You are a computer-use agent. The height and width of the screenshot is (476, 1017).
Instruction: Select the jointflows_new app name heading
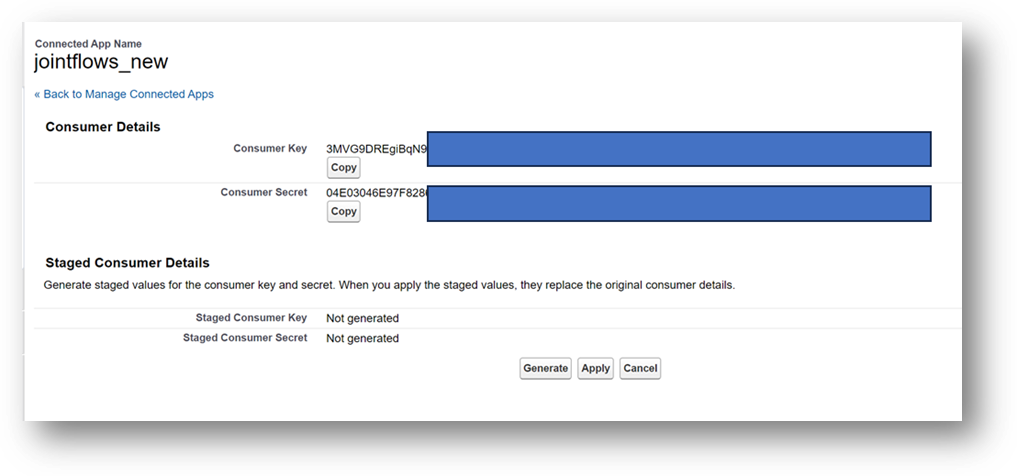click(x=101, y=62)
